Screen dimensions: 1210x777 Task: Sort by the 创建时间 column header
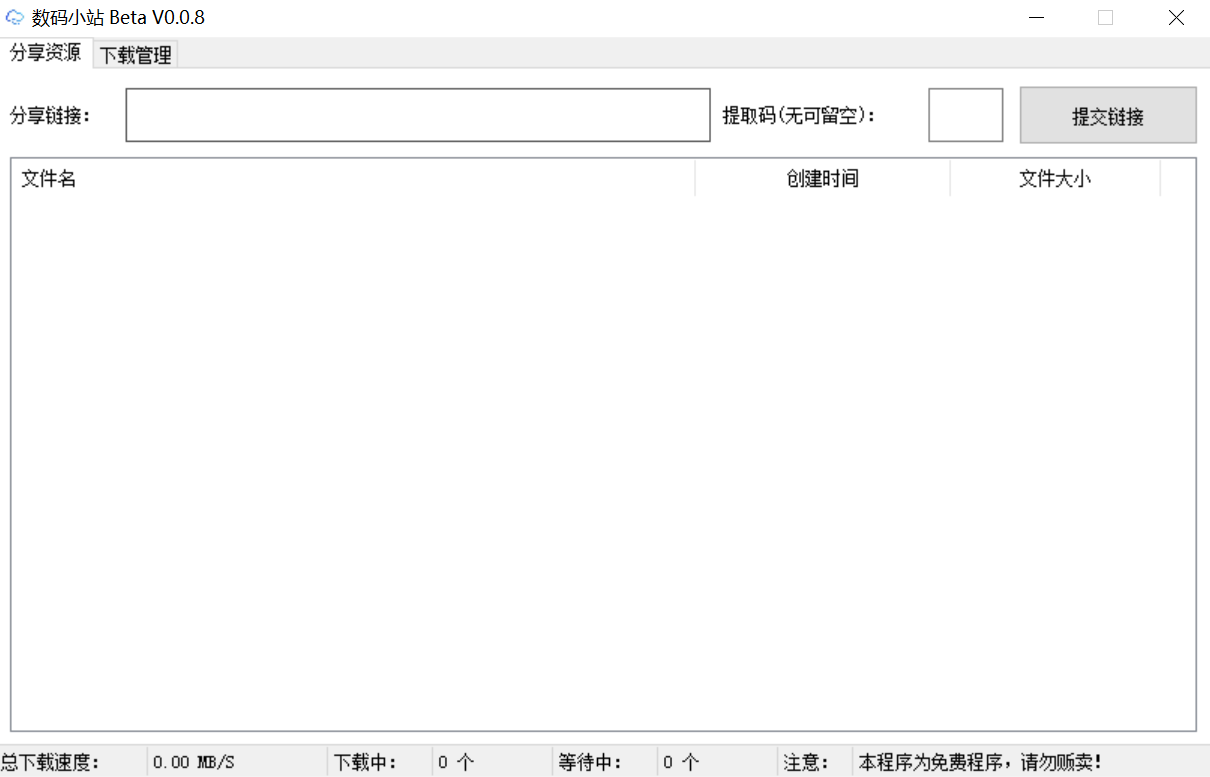[823, 179]
